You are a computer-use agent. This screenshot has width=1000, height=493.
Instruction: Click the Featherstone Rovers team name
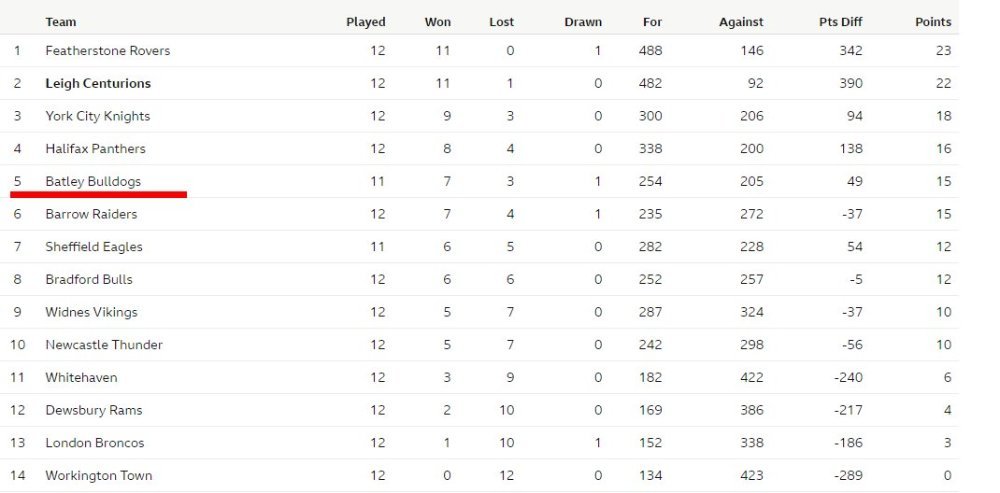tap(108, 50)
